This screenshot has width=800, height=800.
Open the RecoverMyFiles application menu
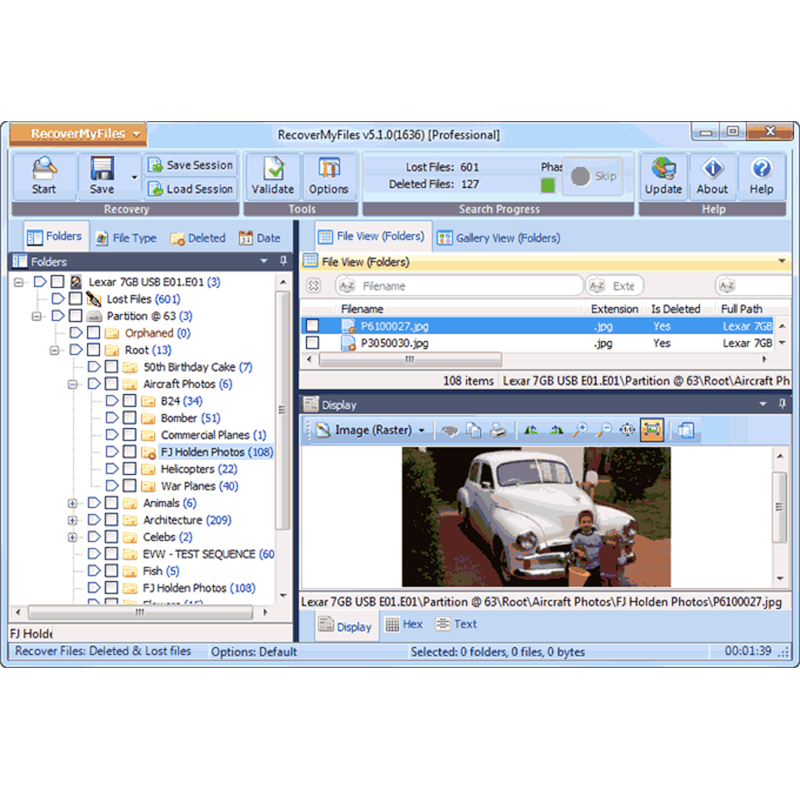click(79, 134)
